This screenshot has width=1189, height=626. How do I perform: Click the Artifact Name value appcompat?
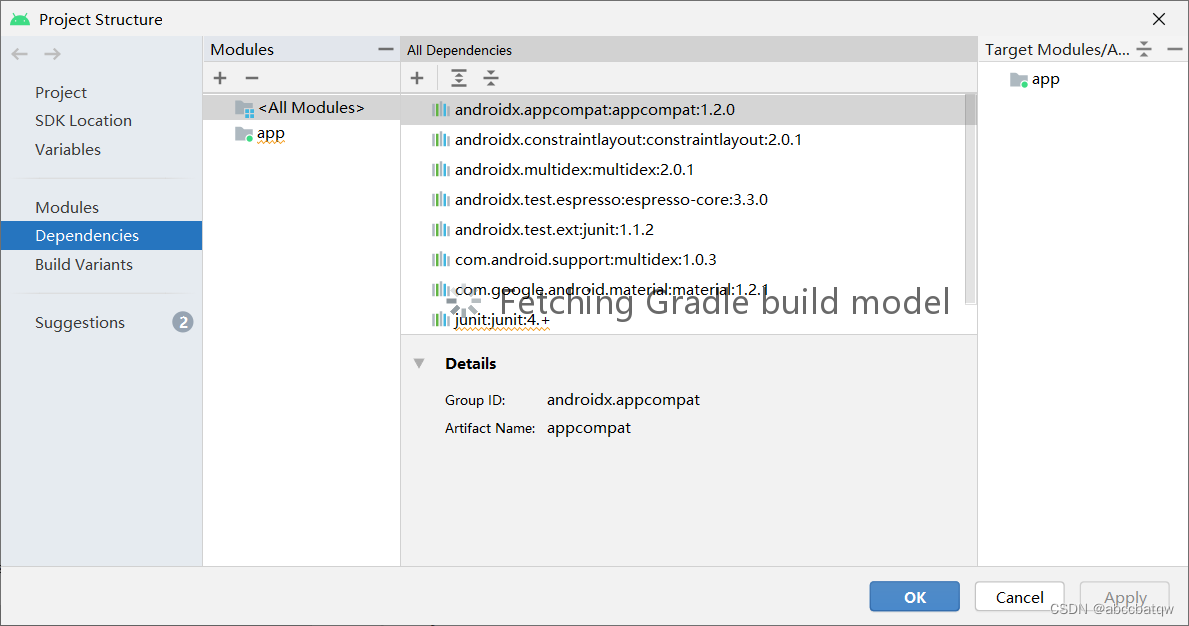(x=588, y=427)
